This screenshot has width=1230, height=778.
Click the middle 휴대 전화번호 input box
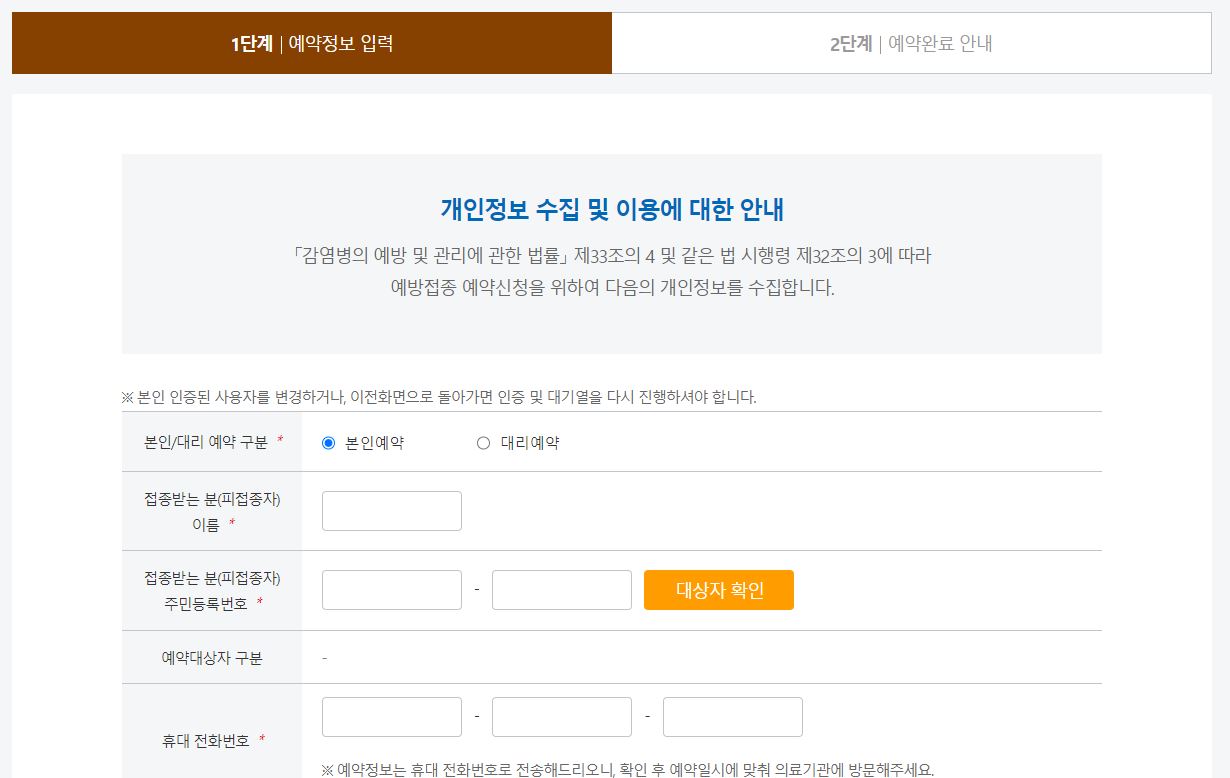562,717
